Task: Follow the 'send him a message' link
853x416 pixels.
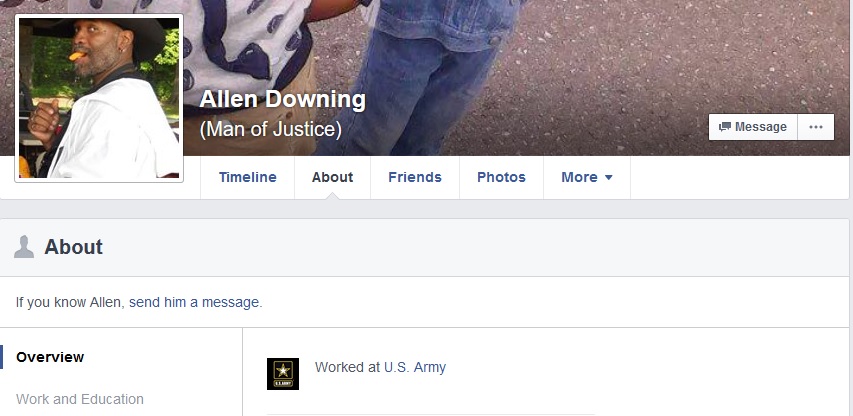Action: pos(195,302)
